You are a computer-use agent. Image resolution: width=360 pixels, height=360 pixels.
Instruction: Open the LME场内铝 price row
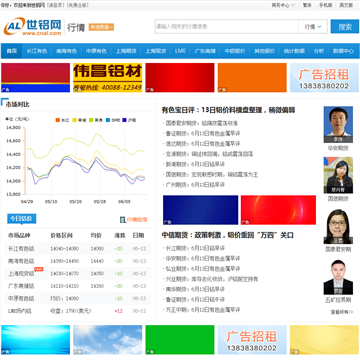coord(78,311)
